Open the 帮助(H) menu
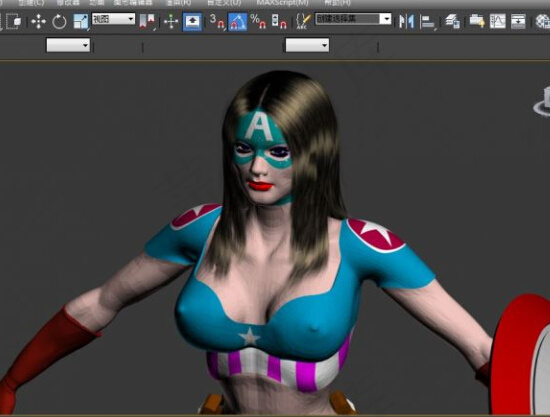This screenshot has height=417, width=550. coord(337,3)
